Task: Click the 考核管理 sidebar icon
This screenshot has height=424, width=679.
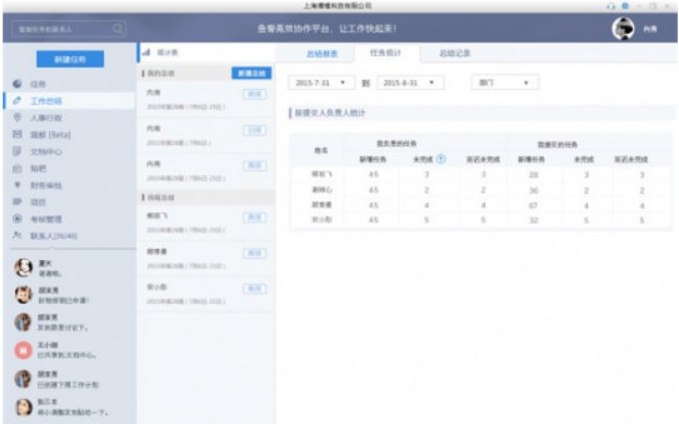Action: coord(18,218)
